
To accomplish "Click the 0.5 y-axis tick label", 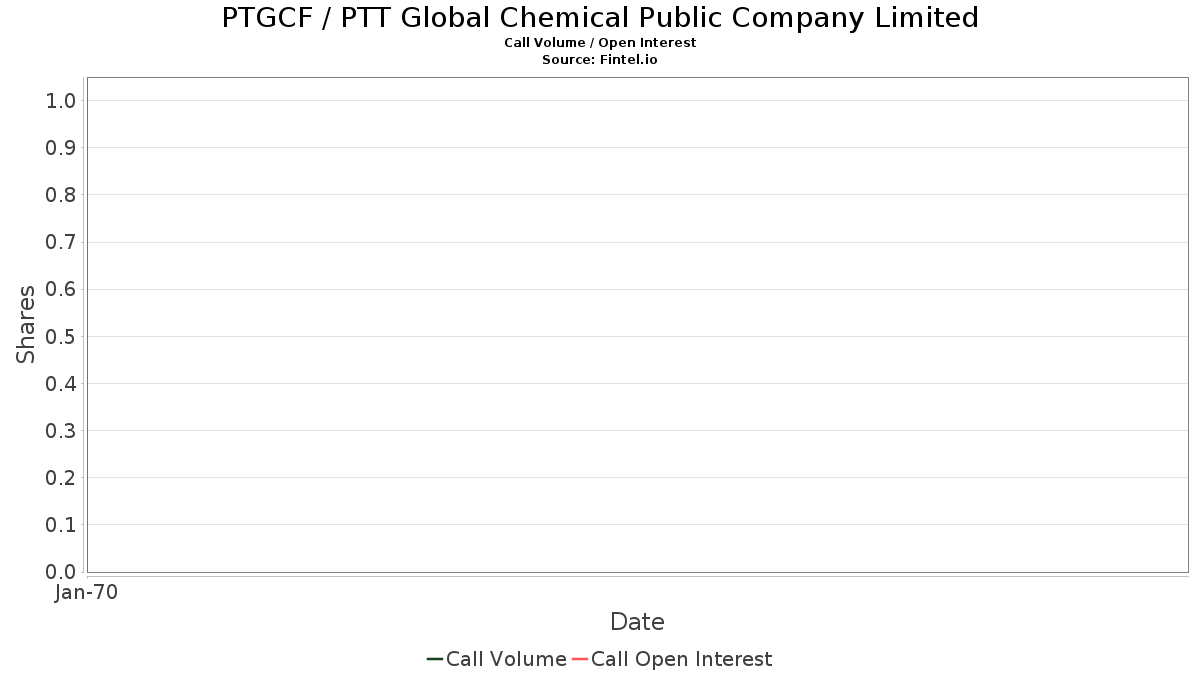I will (x=61, y=336).
